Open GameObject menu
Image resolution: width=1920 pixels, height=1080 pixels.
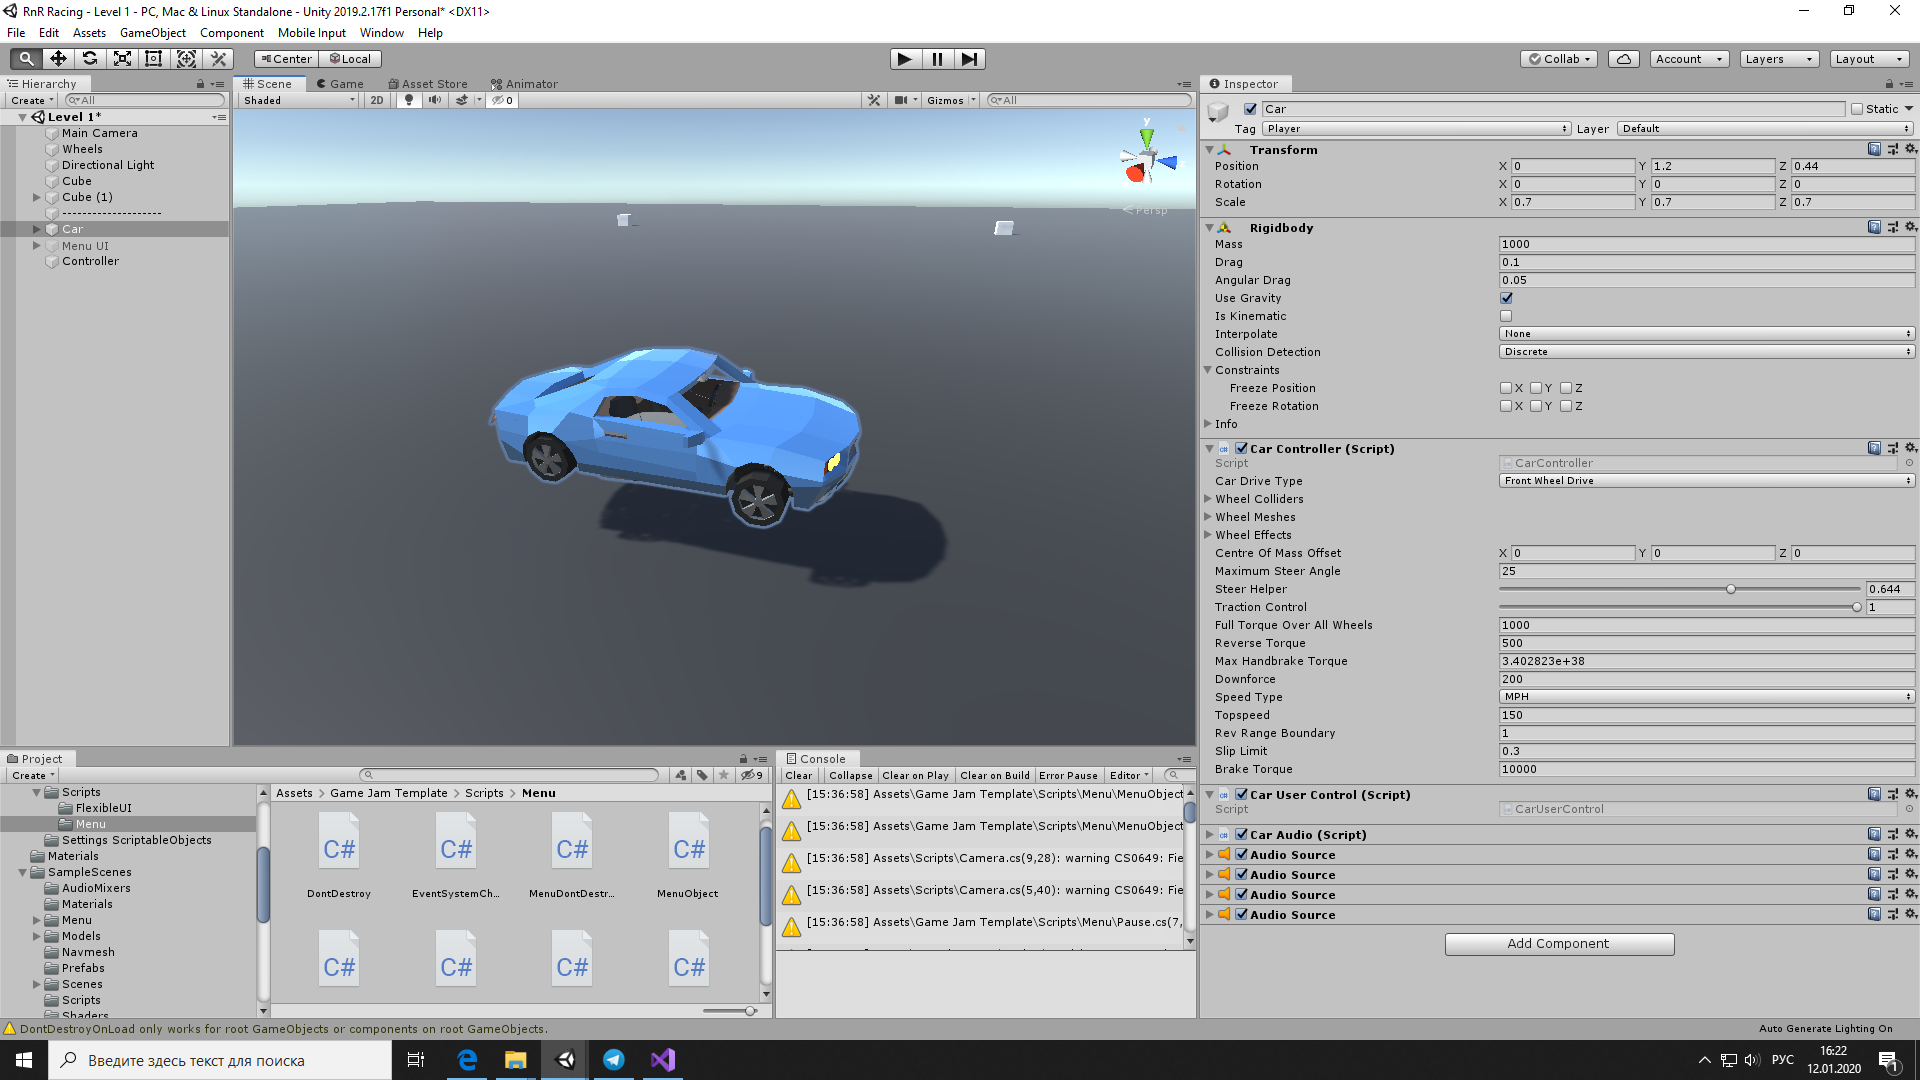click(153, 33)
